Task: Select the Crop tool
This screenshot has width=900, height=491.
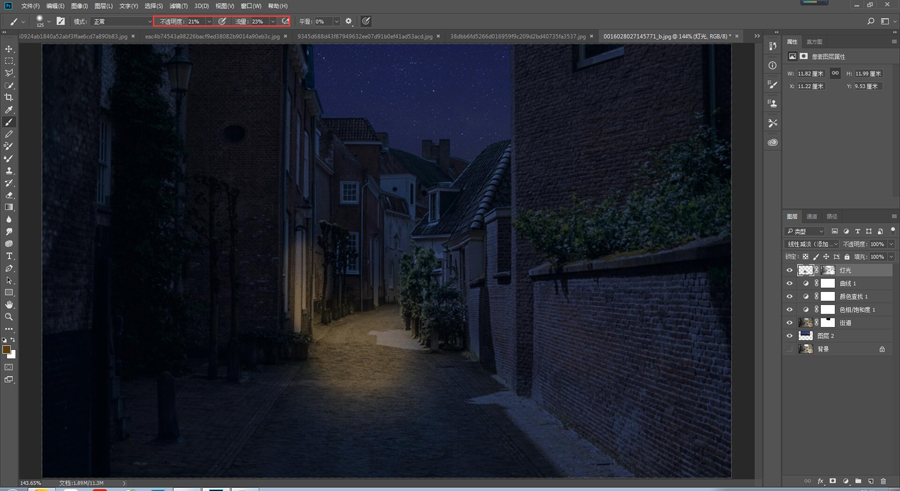Action: click(x=9, y=98)
